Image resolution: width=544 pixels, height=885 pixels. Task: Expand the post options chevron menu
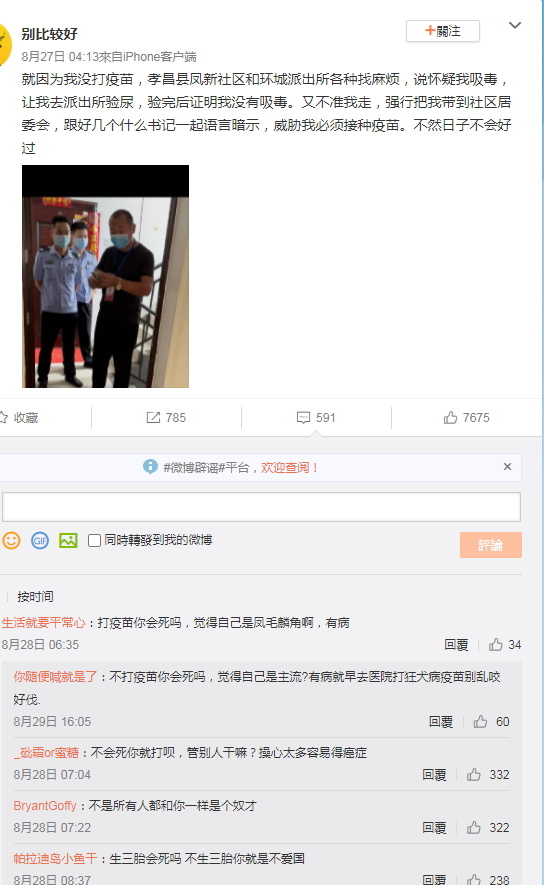[x=515, y=25]
